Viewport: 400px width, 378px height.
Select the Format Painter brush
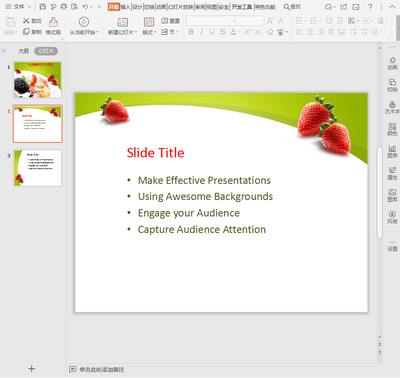53,22
